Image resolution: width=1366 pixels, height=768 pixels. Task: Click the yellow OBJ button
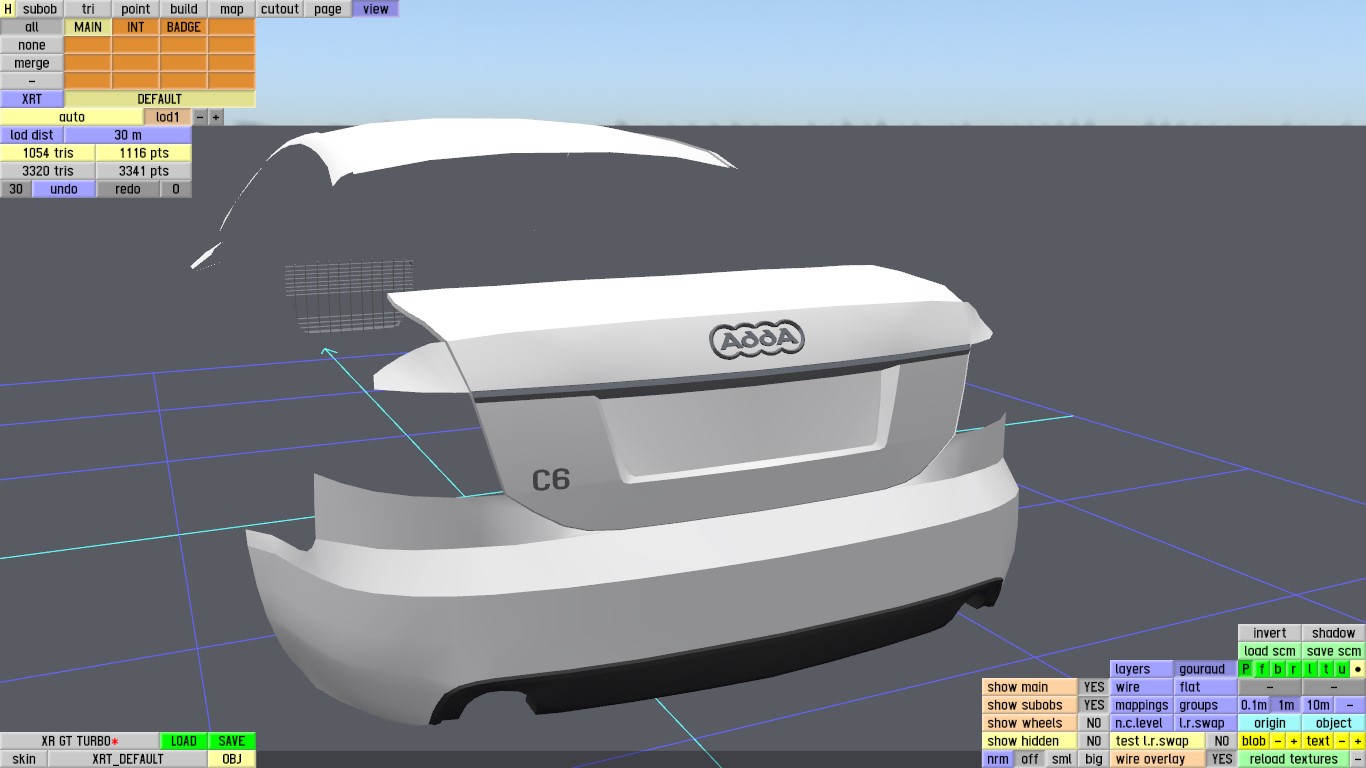(x=232, y=759)
